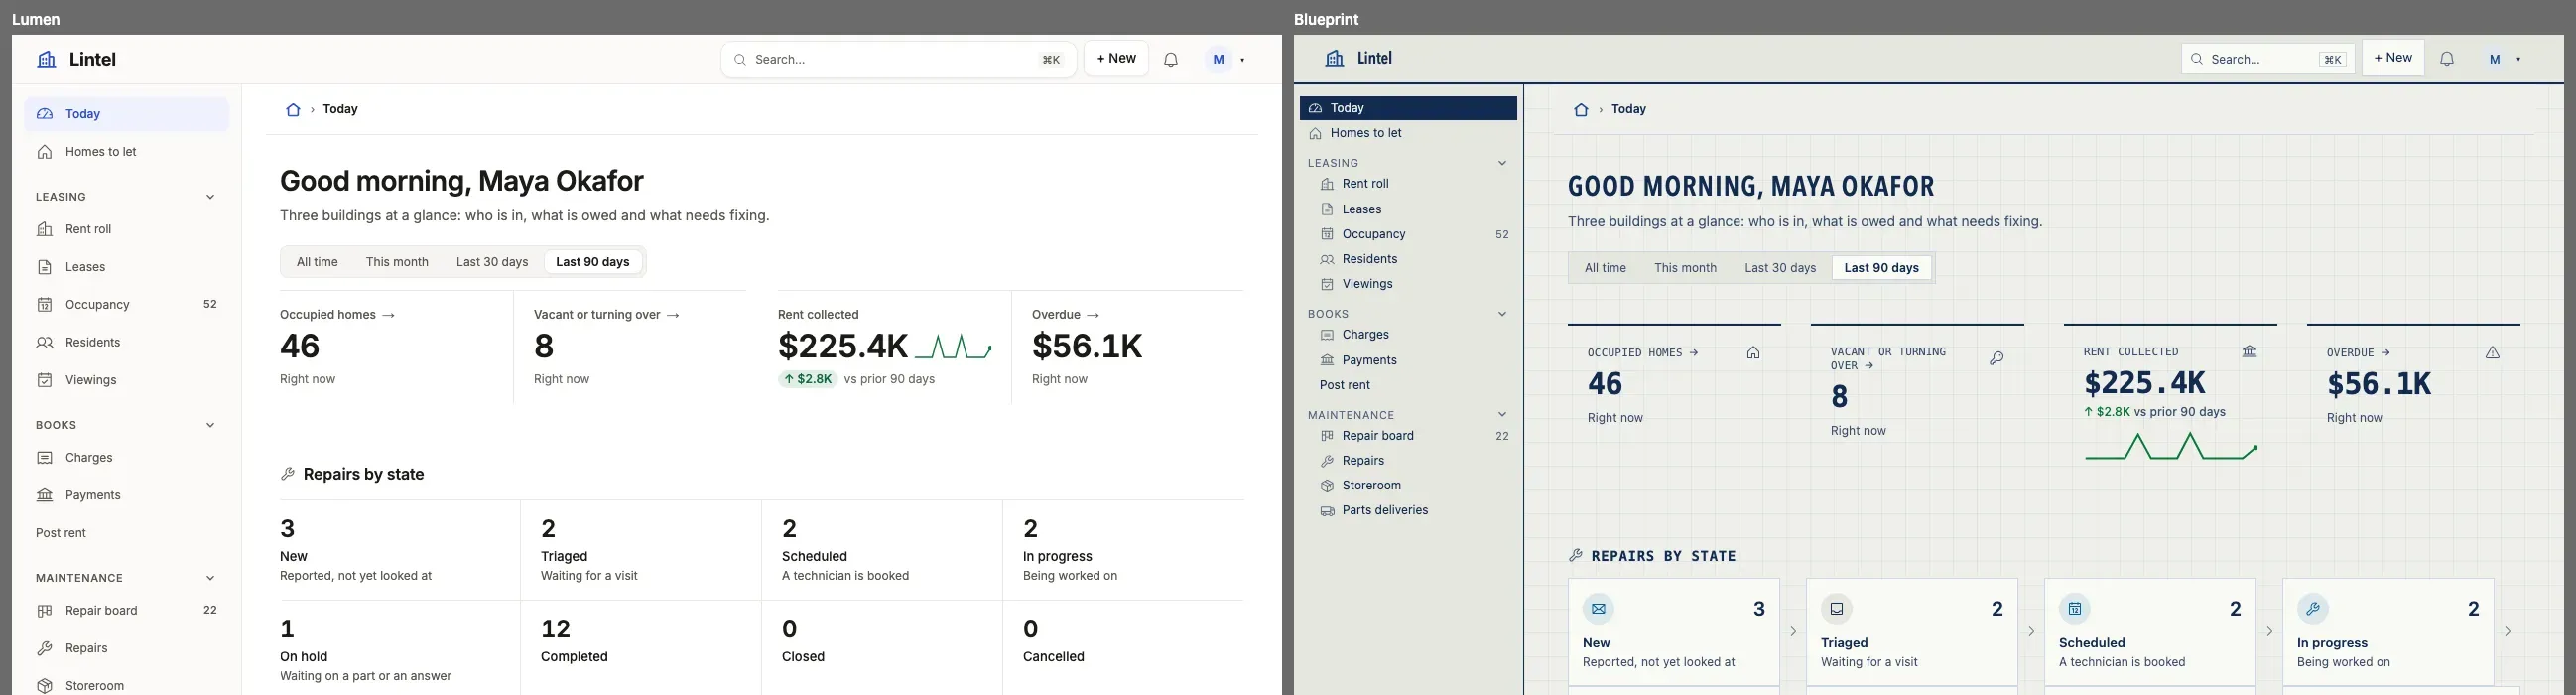Click warning triangle icon on Overdue card
Screen dimensions: 2576x695
point(2493,353)
